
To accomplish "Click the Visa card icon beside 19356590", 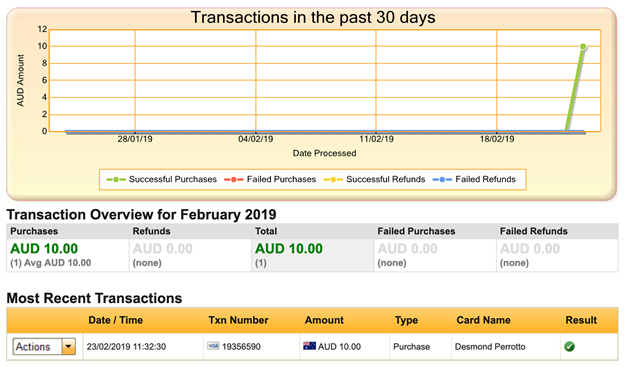I will [213, 346].
